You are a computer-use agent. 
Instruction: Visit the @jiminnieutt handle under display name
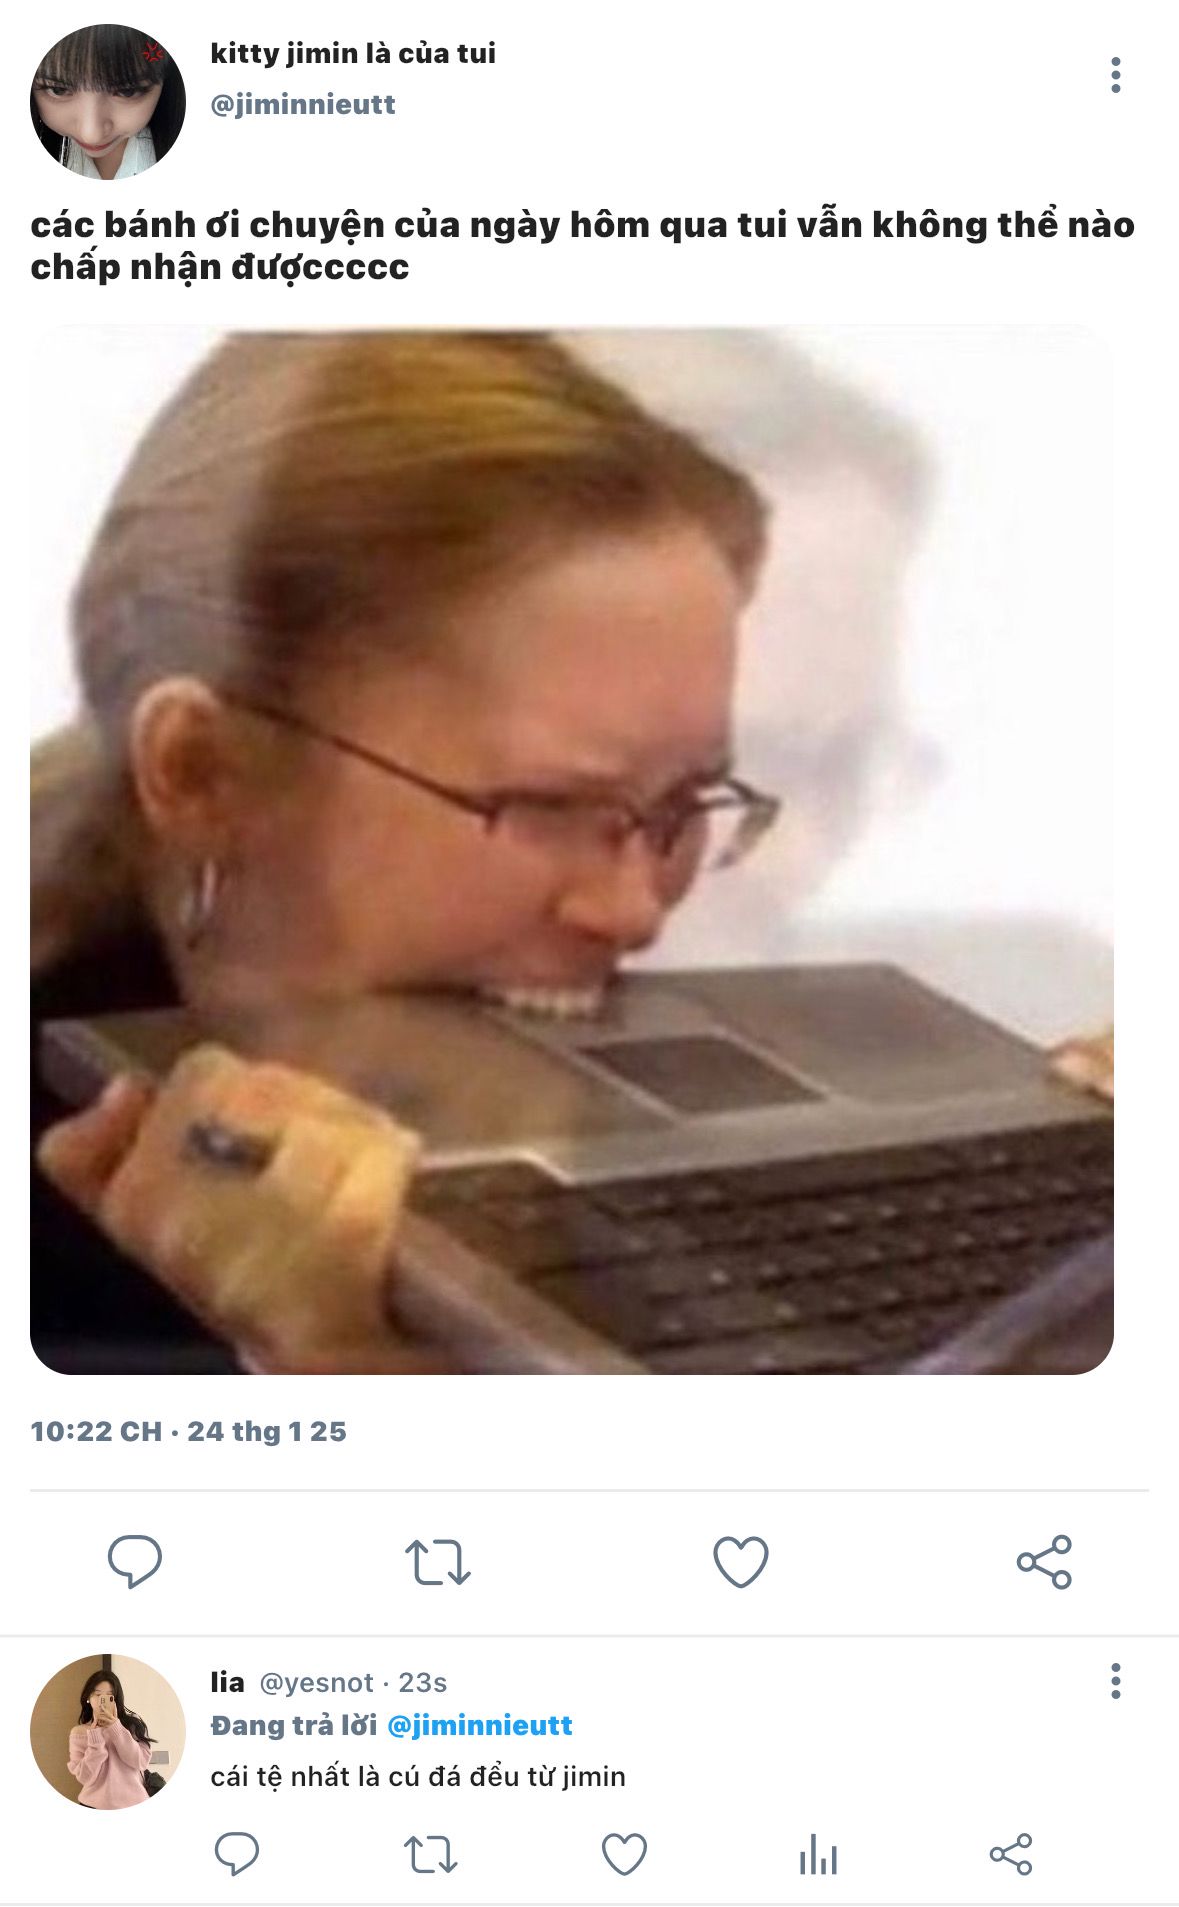click(x=303, y=104)
